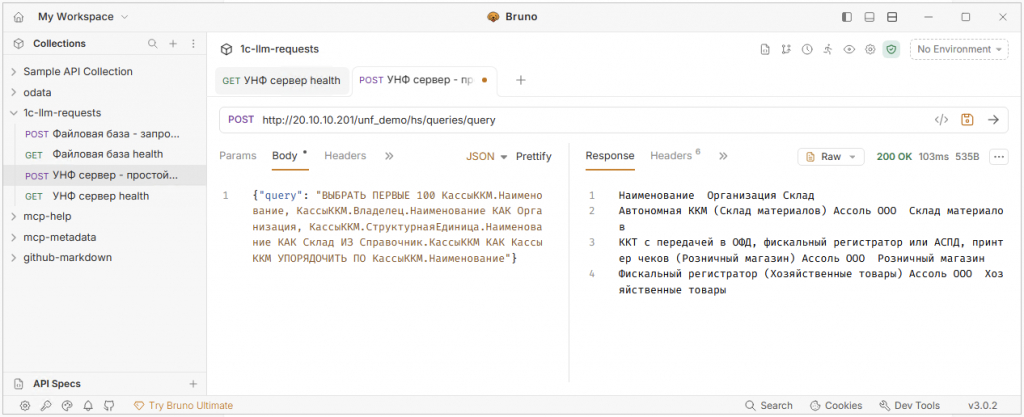Open the collection runner (running man icon)
The width and height of the screenshot is (1024, 417).
(828, 49)
